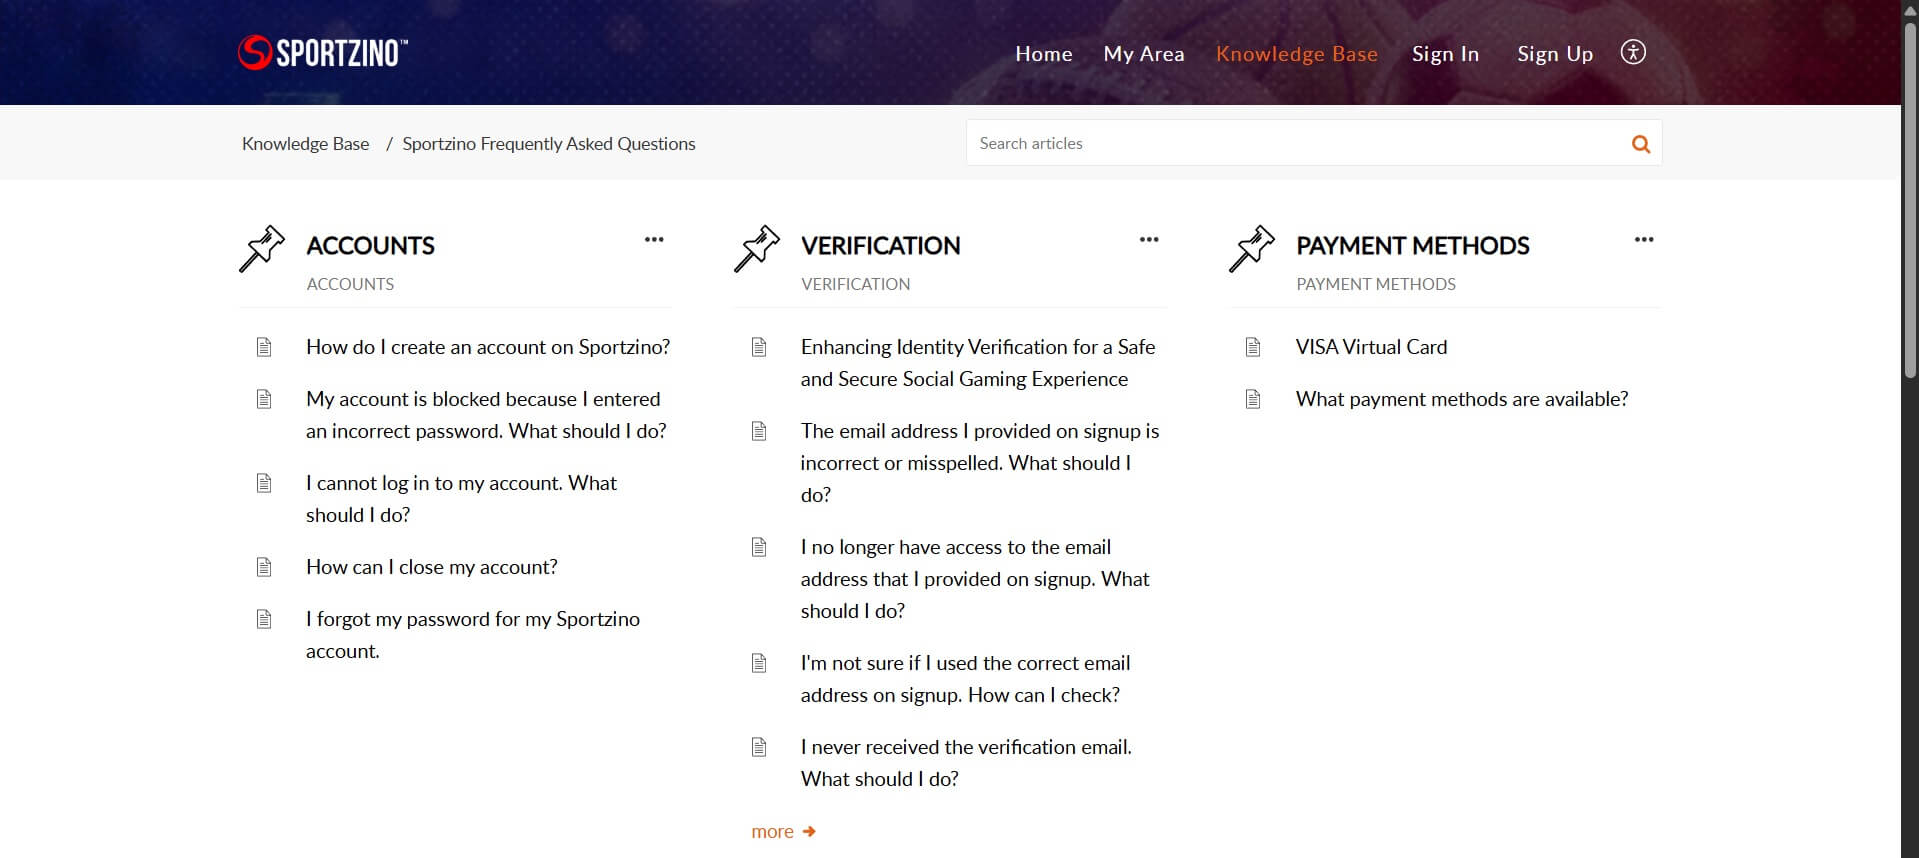This screenshot has height=858, width=1919.
Task: Click the pin icon beside PAYMENT METHODS
Action: pos(1252,248)
